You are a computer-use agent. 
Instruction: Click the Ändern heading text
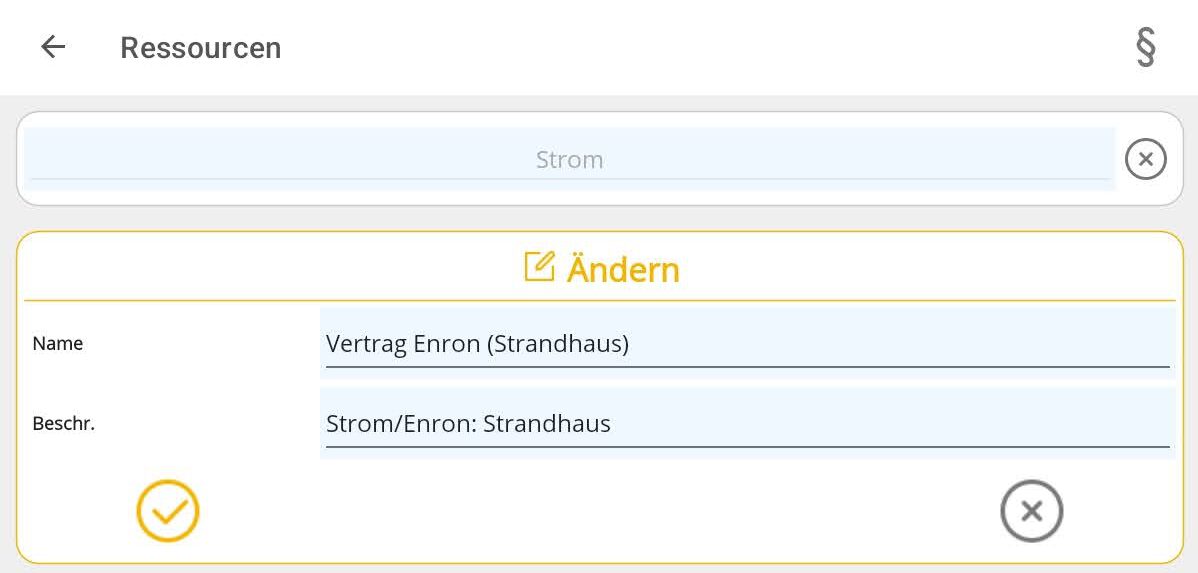[623, 270]
